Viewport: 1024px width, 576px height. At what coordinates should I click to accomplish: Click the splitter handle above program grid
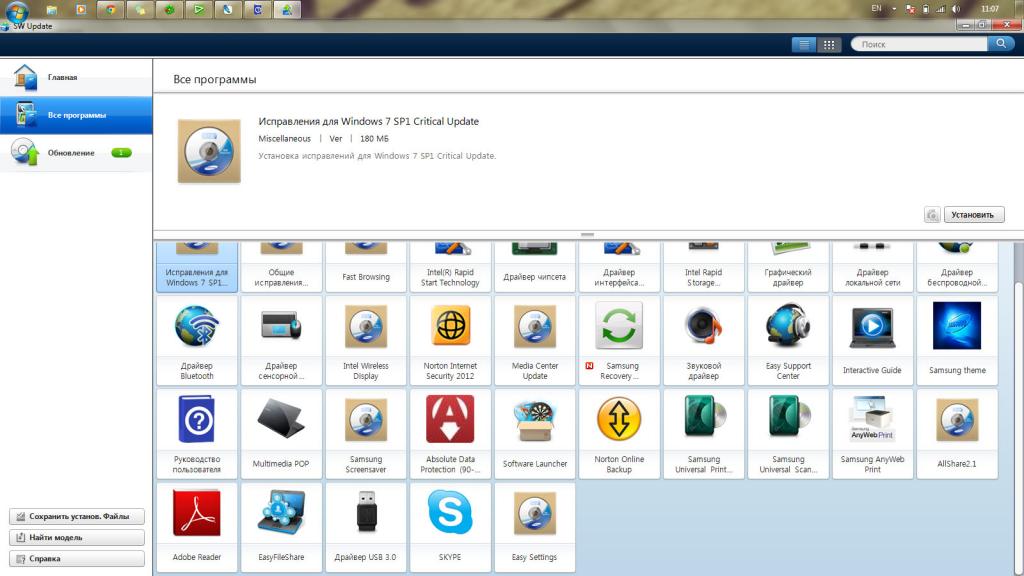point(587,234)
